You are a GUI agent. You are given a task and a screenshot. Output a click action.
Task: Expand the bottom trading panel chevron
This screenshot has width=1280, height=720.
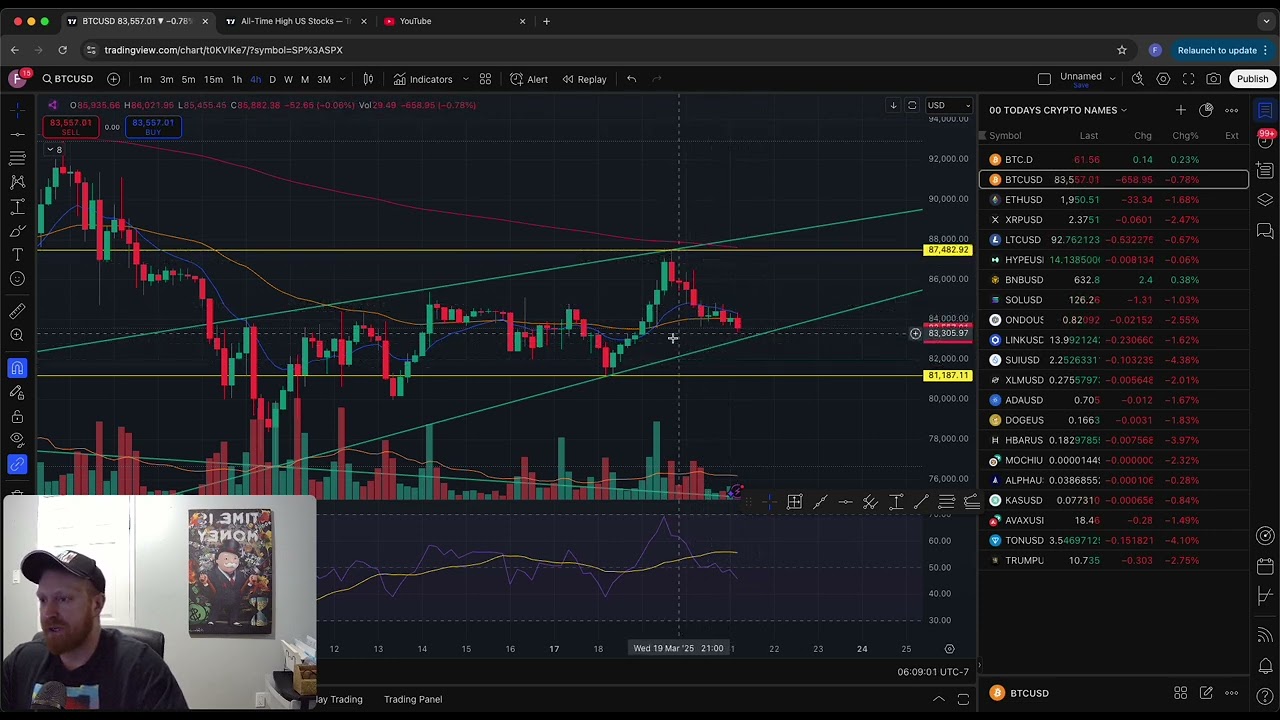click(x=938, y=699)
